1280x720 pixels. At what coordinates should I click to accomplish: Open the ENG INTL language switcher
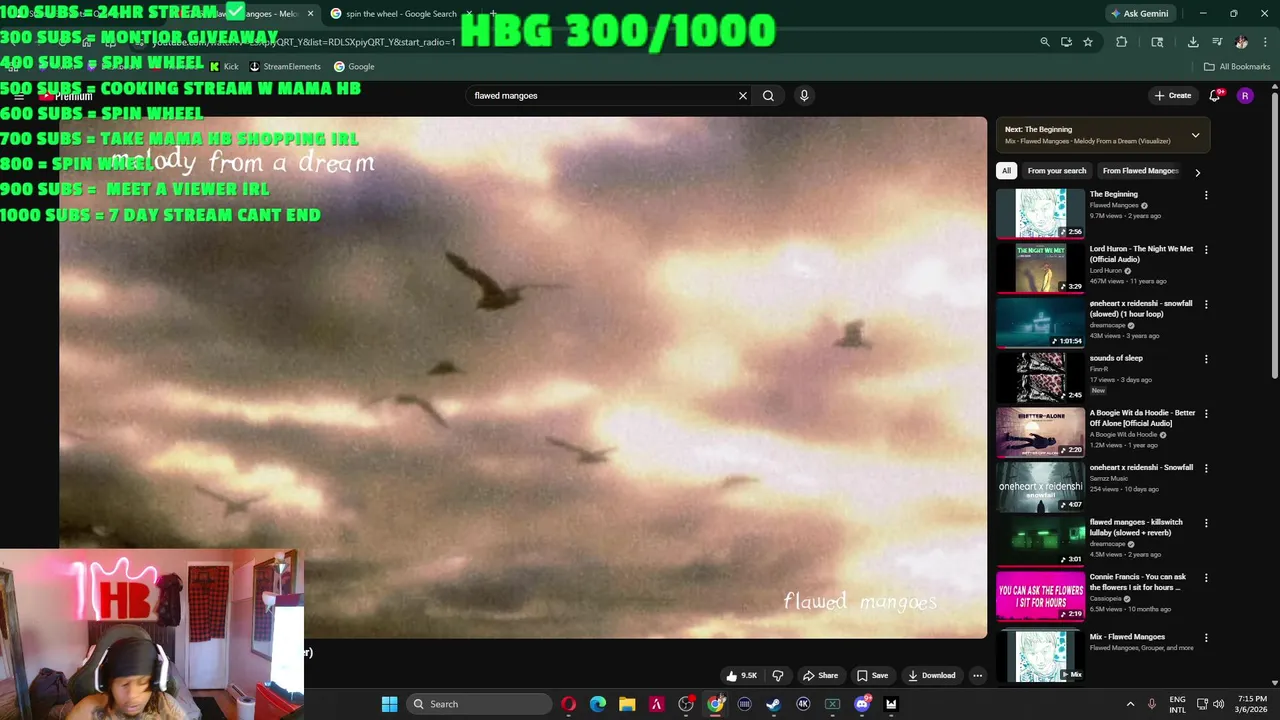point(1178,704)
